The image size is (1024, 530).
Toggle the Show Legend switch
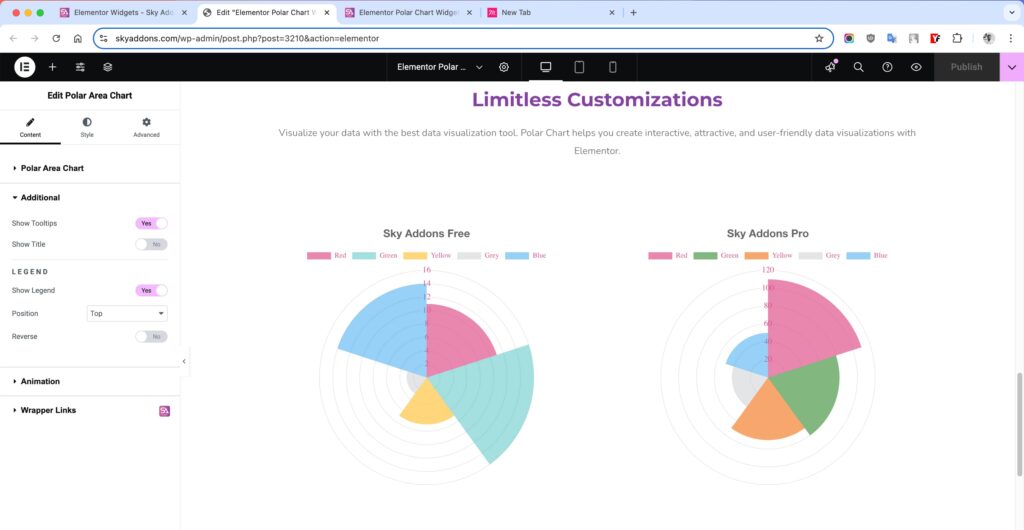152,290
